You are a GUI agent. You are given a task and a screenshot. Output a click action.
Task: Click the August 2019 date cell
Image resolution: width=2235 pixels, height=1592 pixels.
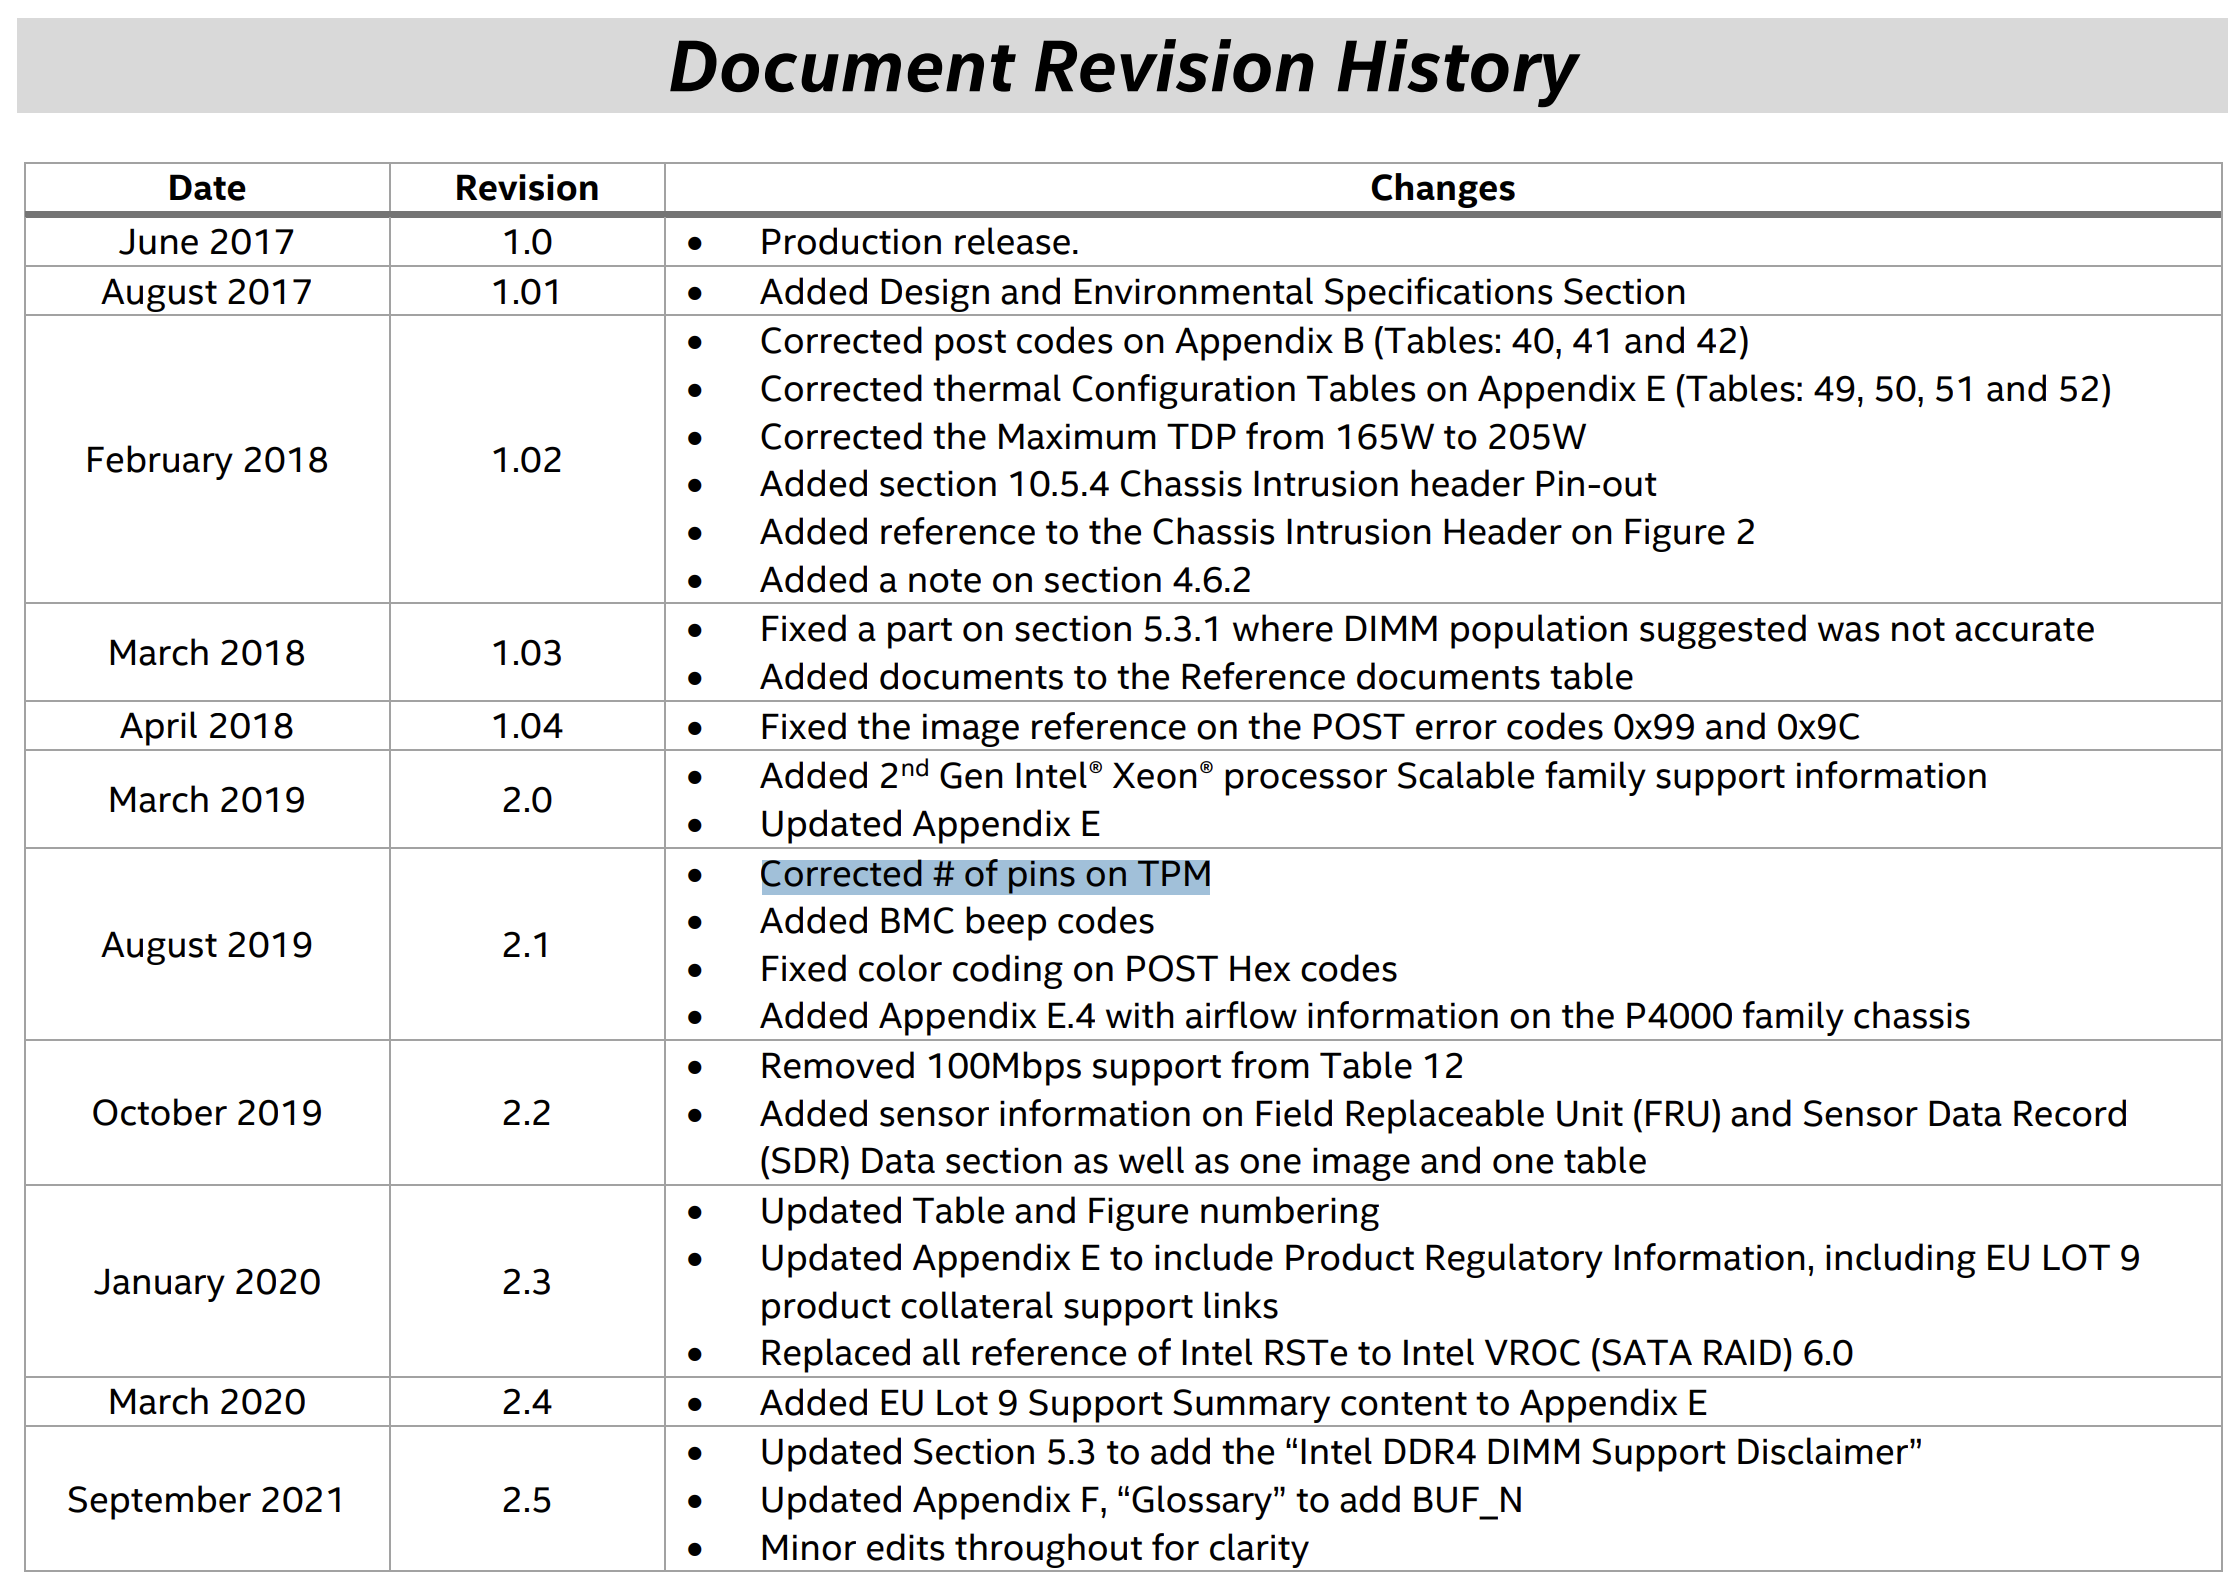(207, 945)
